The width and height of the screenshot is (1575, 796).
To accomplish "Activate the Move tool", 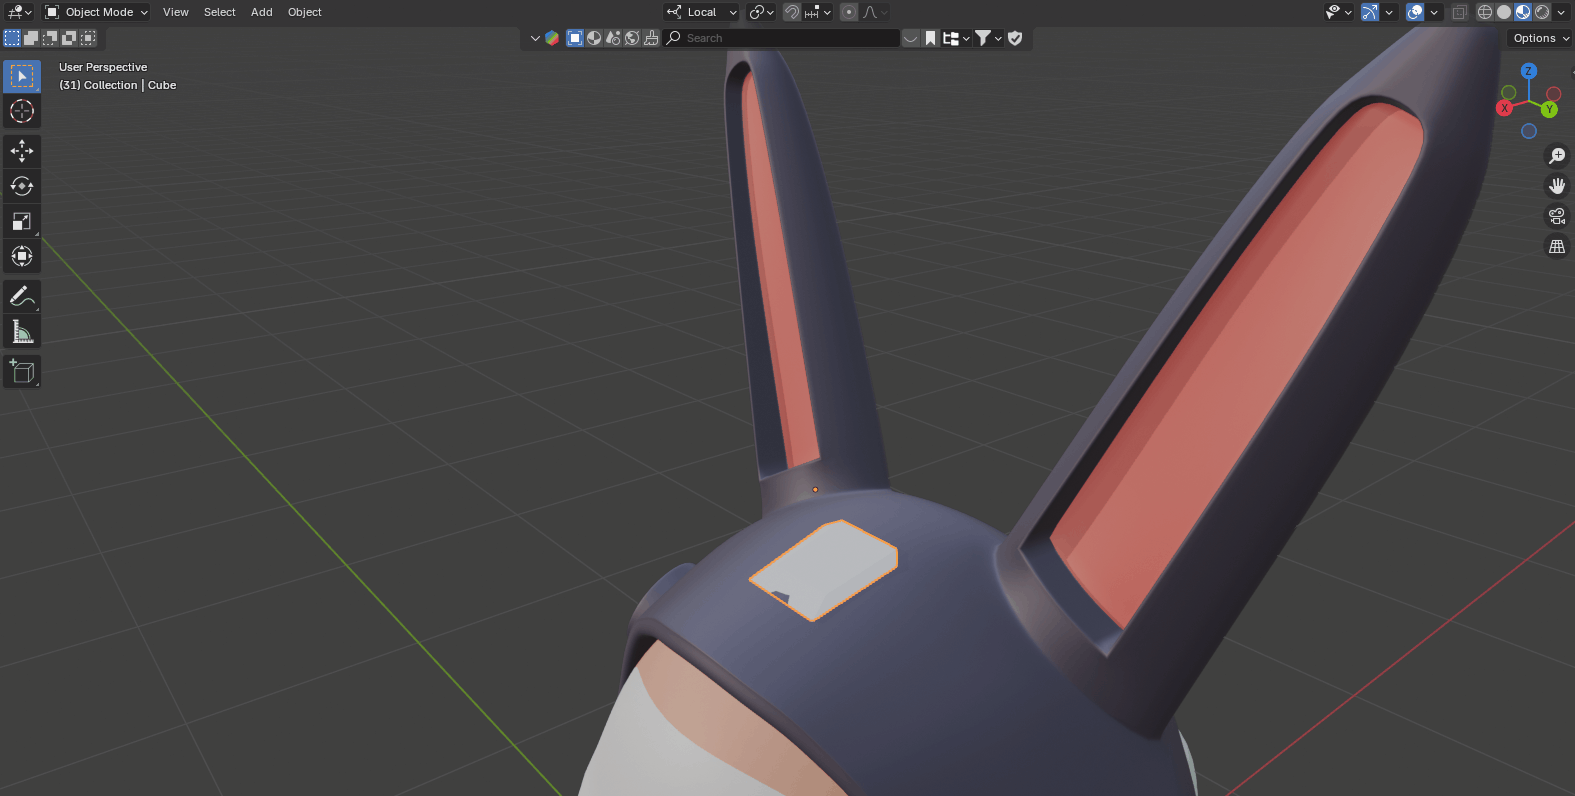I will (22, 151).
